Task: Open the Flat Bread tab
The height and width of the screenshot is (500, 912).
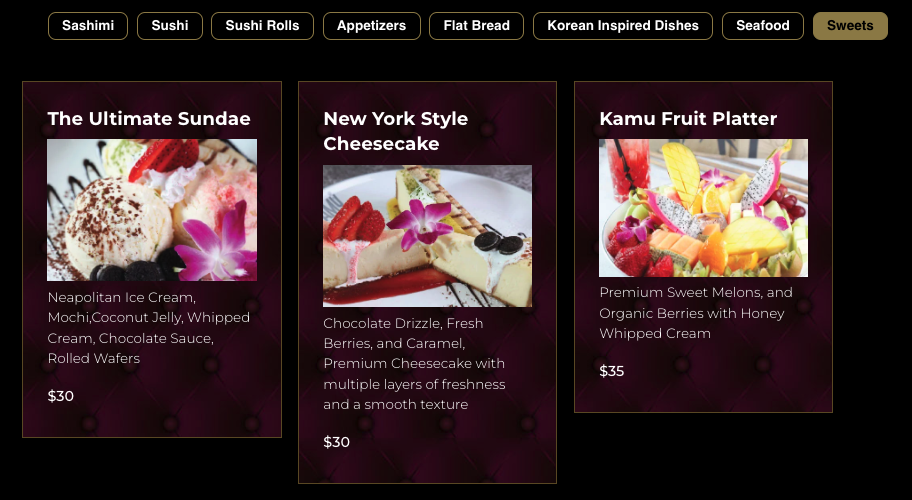Action: pyautogui.click(x=476, y=26)
